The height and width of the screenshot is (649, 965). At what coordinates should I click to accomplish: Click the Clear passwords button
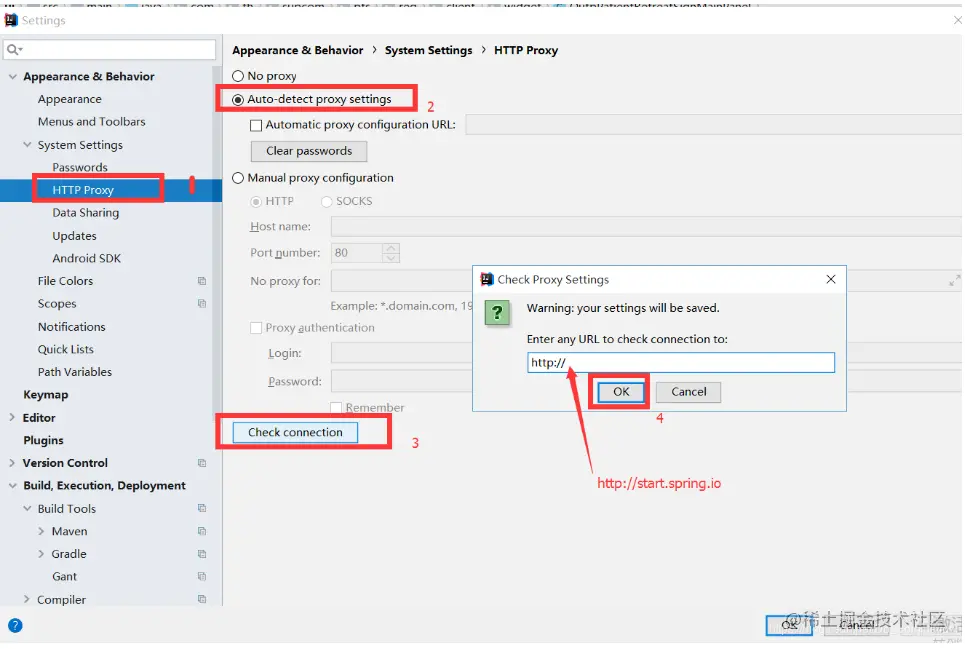tap(309, 151)
